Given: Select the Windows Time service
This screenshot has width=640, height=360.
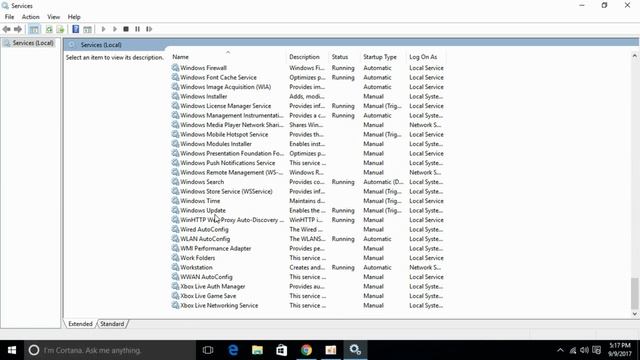Looking at the screenshot, I should coord(200,201).
